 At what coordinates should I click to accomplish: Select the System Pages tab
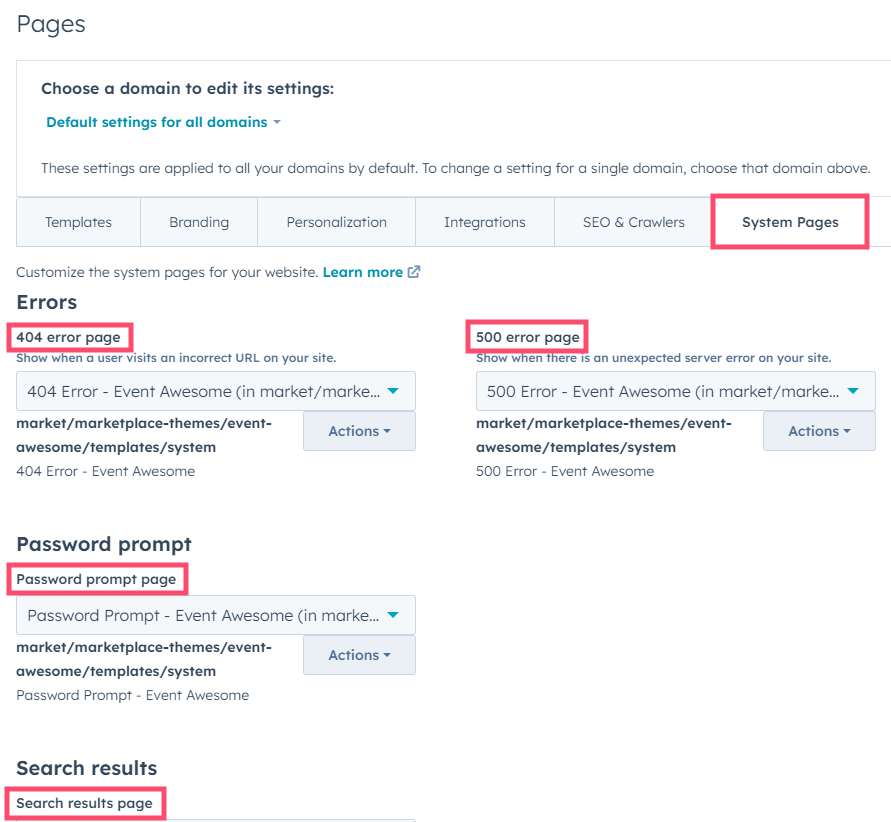pyautogui.click(x=790, y=222)
